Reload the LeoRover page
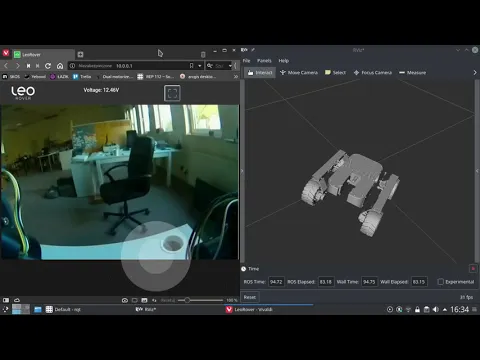The image size is (480, 360). 48,66
